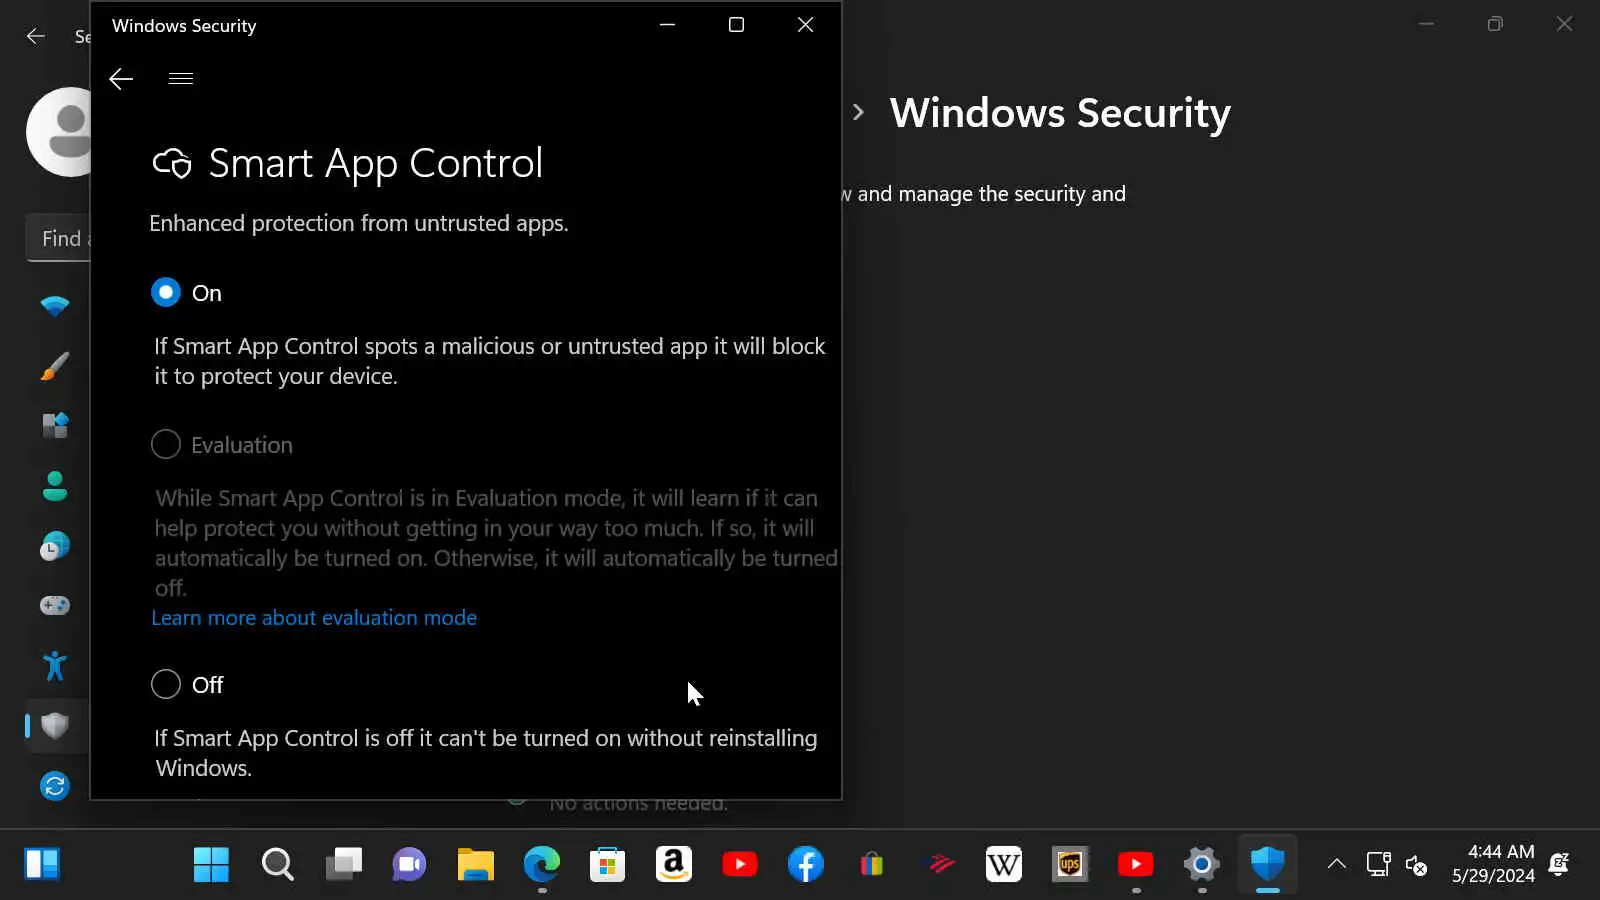This screenshot has height=900, width=1600.
Task: Open network status tray icon
Action: click(1378, 864)
